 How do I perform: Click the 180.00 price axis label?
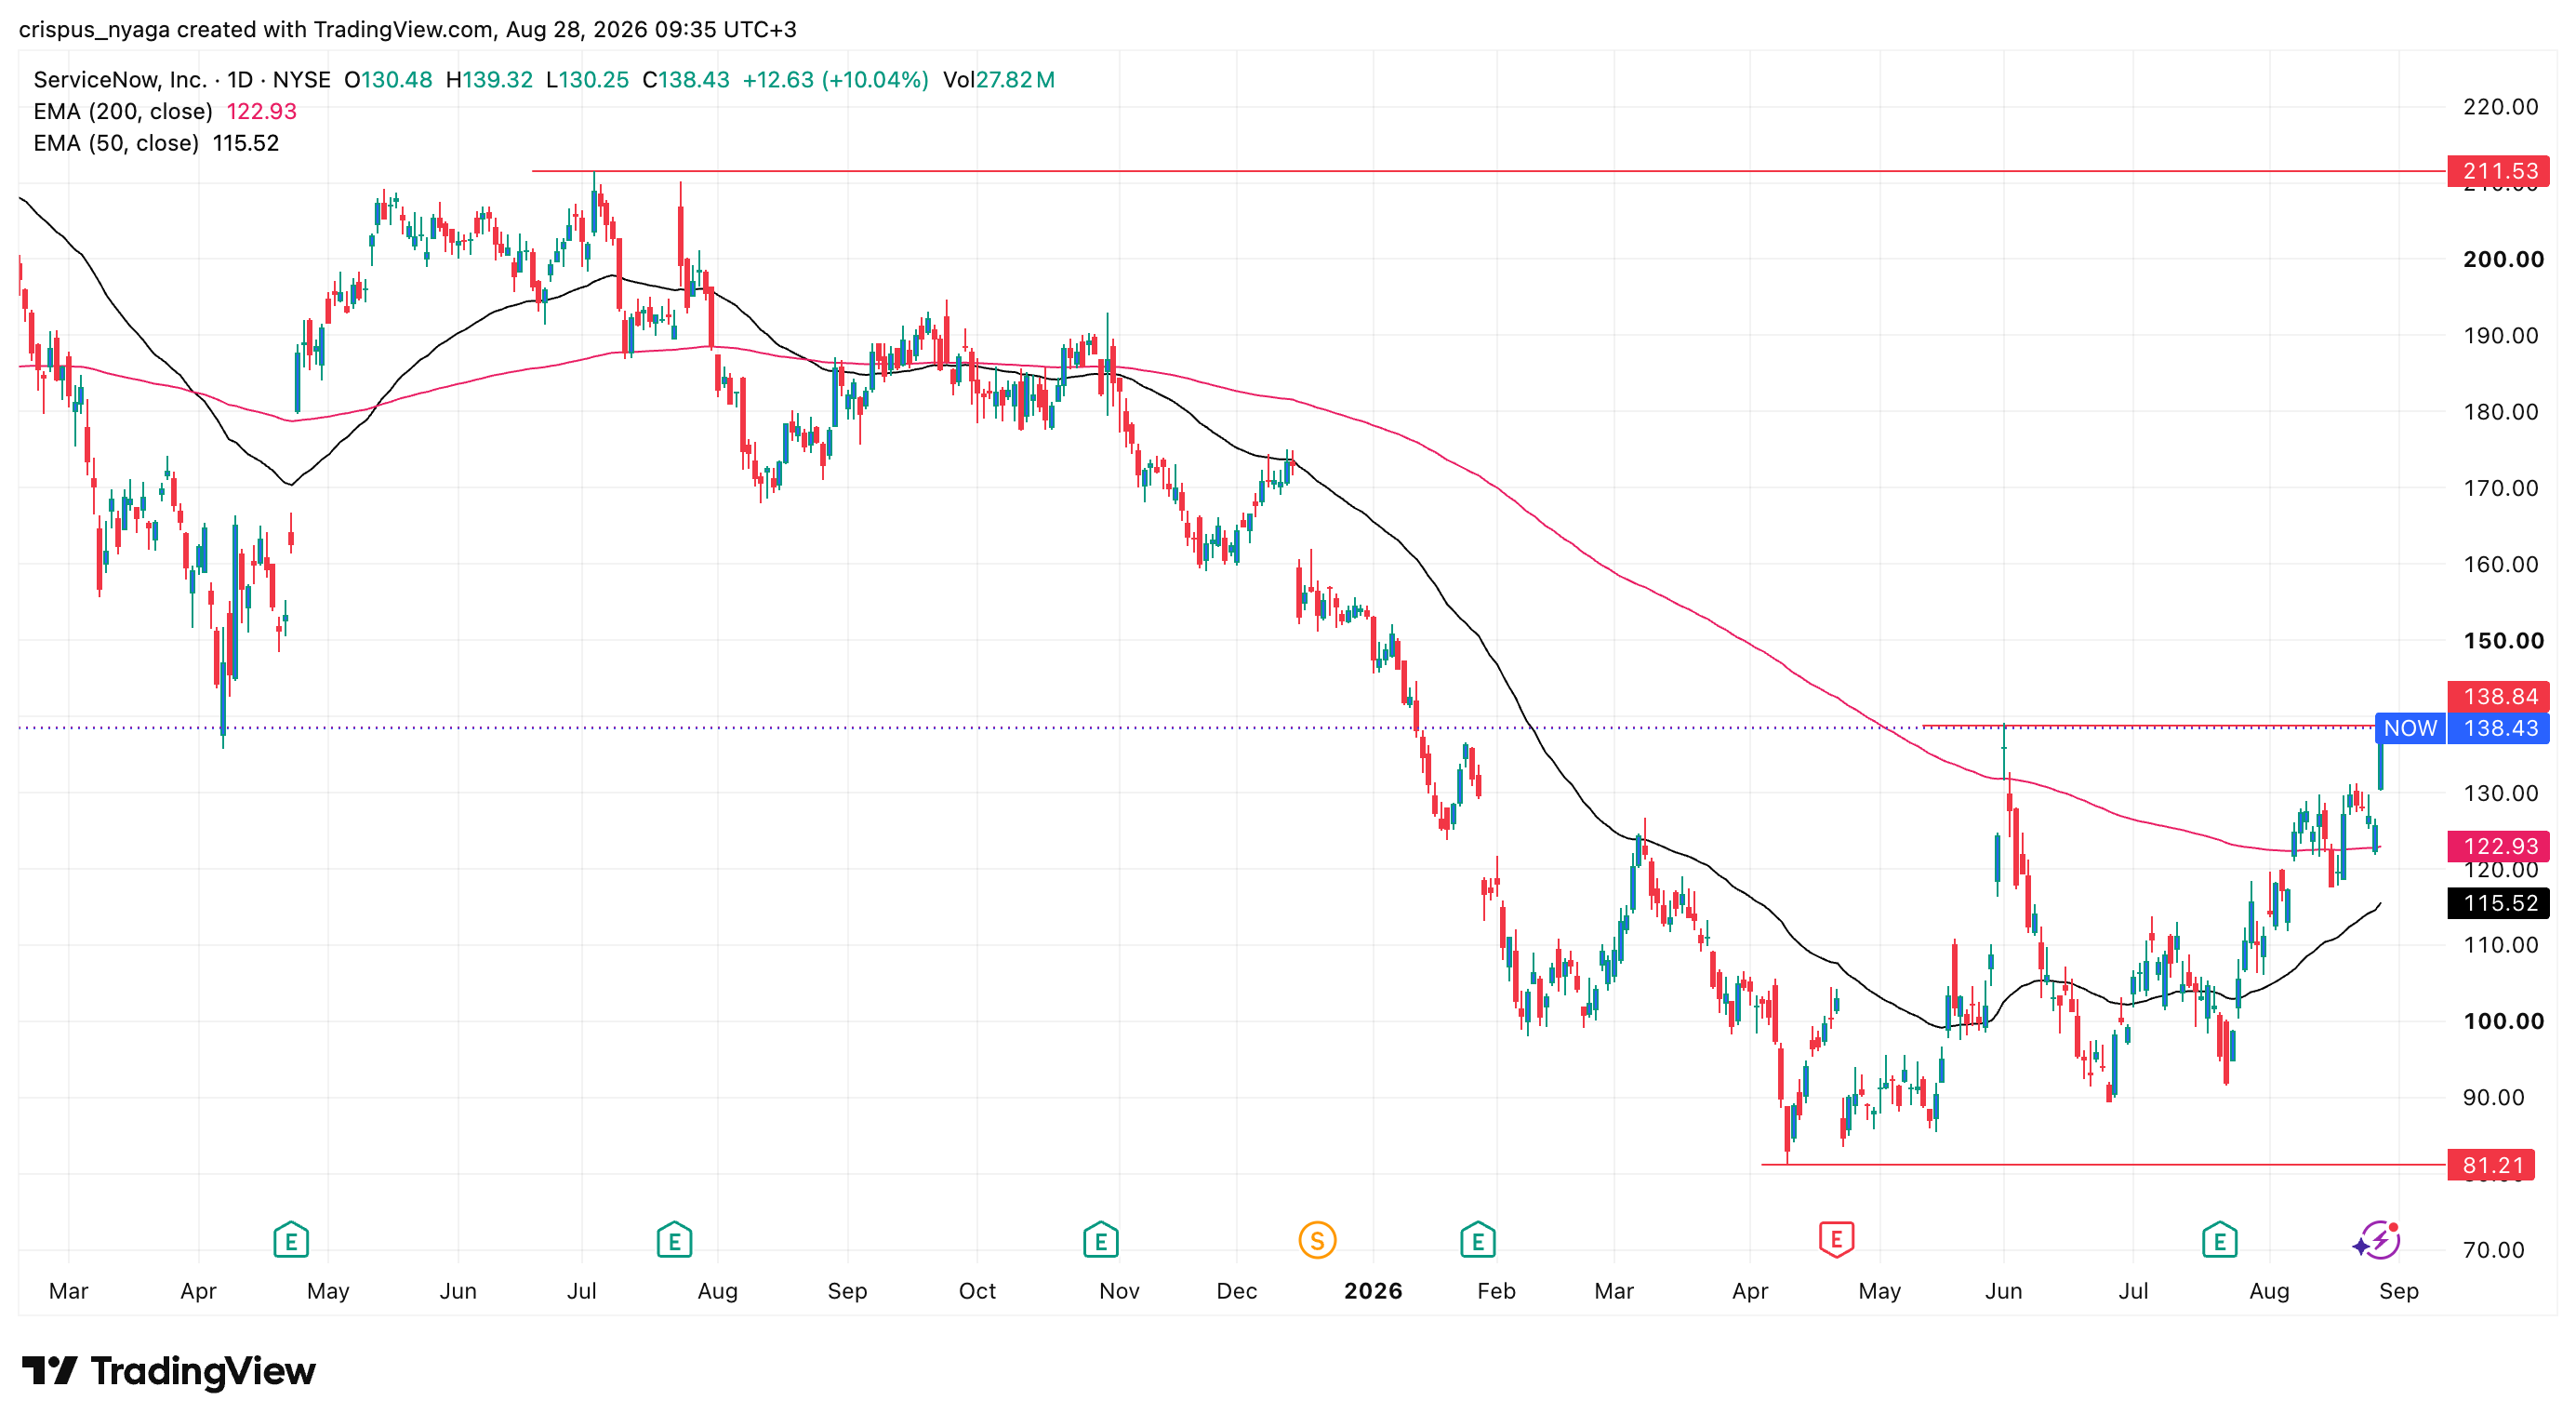2500,412
